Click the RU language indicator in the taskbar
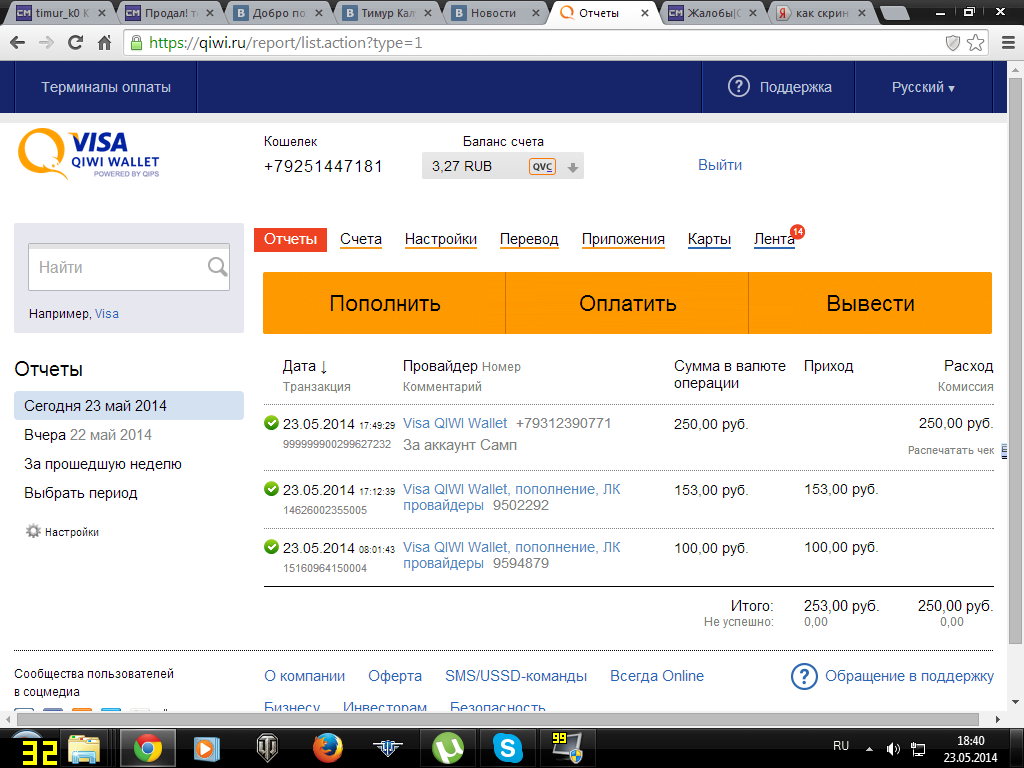Screen dimensions: 1024x768 [x=841, y=746]
